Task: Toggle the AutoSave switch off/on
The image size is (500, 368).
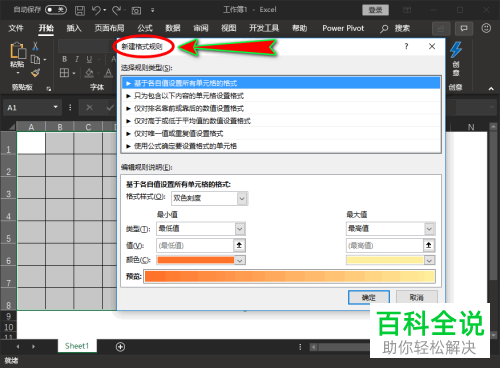Action: (56, 10)
